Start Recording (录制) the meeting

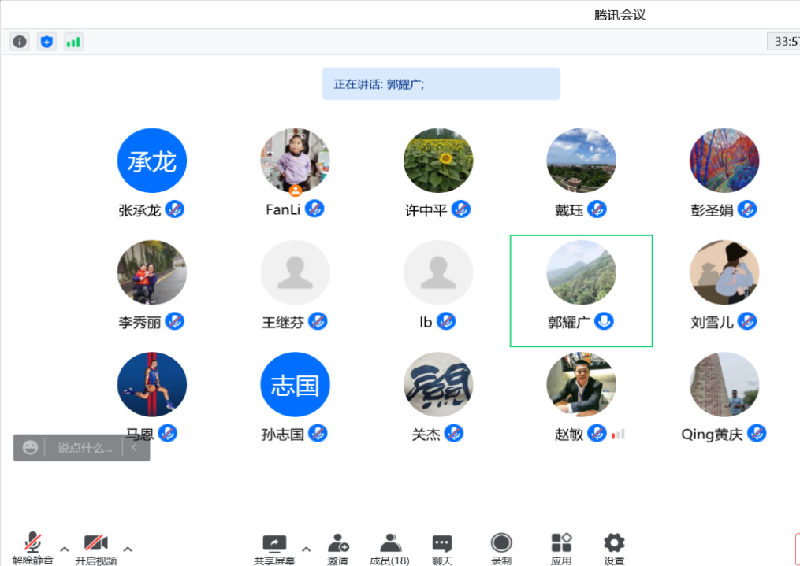click(501, 548)
